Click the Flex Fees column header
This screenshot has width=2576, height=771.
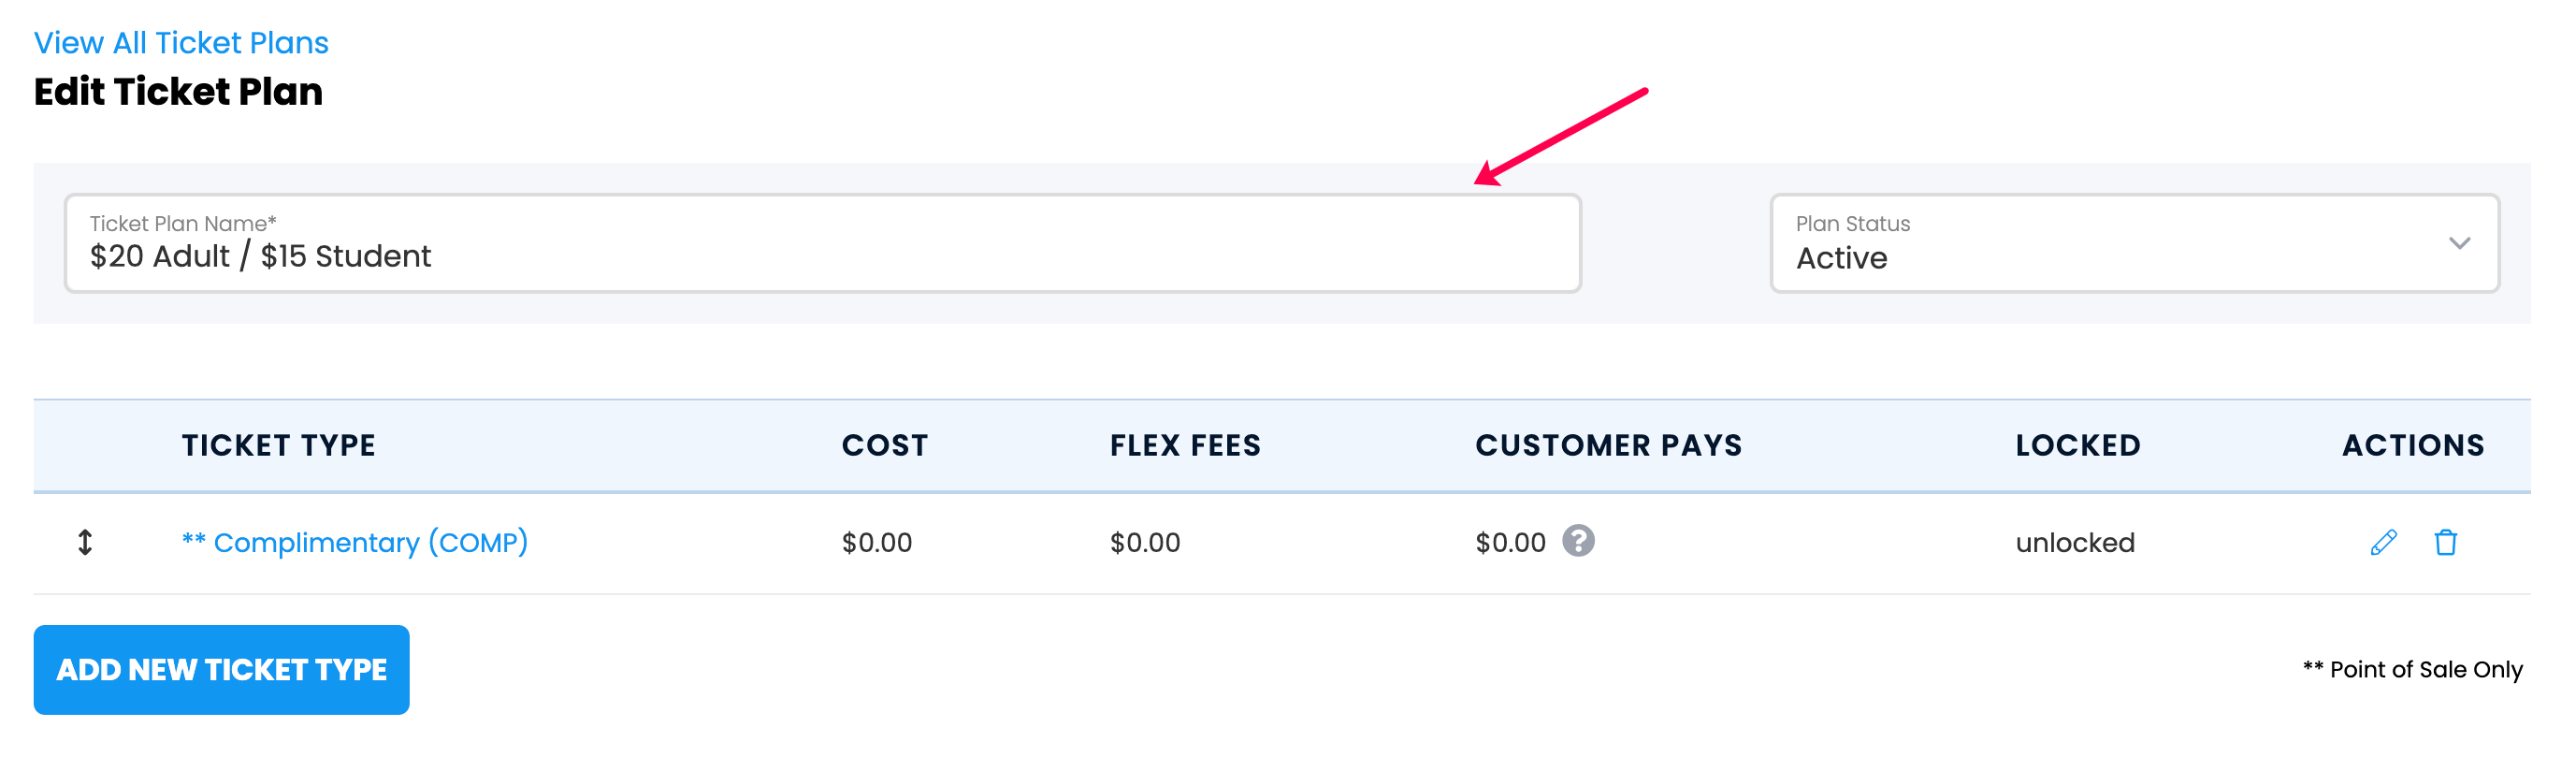[x=1185, y=445]
